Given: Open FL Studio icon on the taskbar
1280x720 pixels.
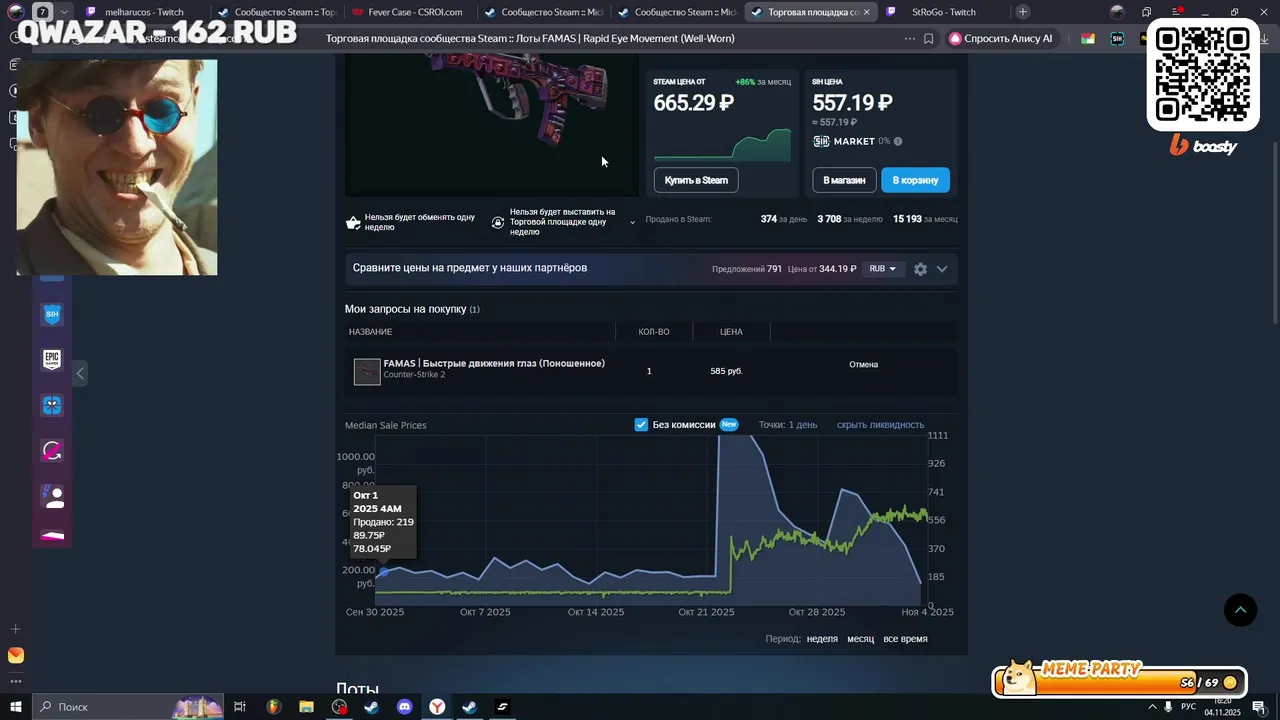Looking at the screenshot, I should (x=273, y=707).
